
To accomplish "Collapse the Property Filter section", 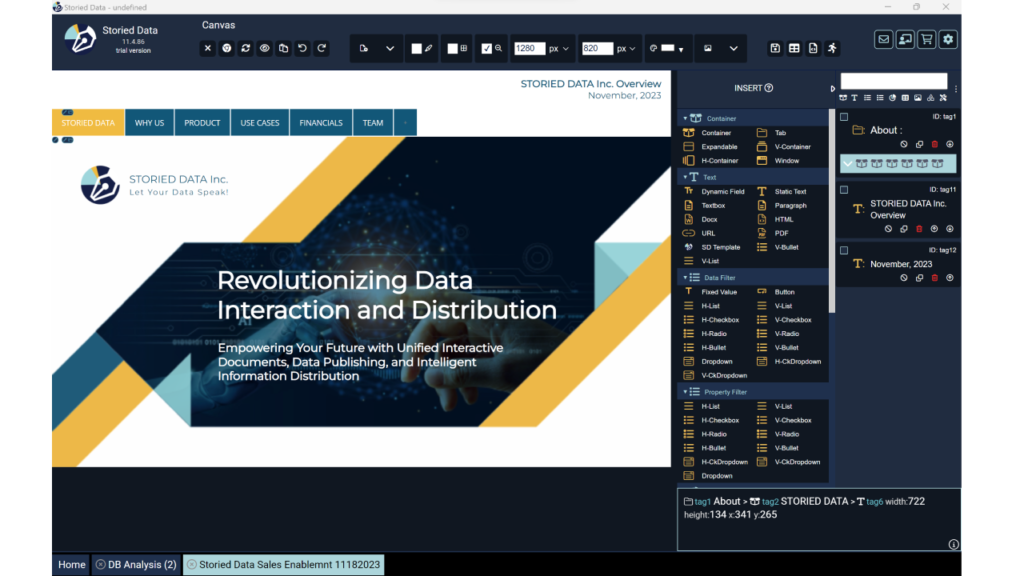I will click(x=685, y=392).
